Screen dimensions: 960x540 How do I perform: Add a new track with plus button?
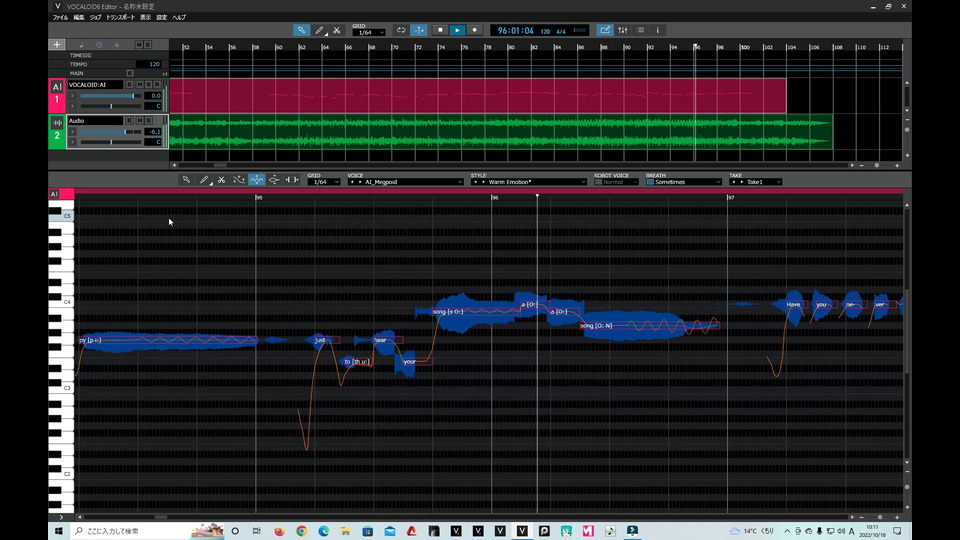(57, 44)
